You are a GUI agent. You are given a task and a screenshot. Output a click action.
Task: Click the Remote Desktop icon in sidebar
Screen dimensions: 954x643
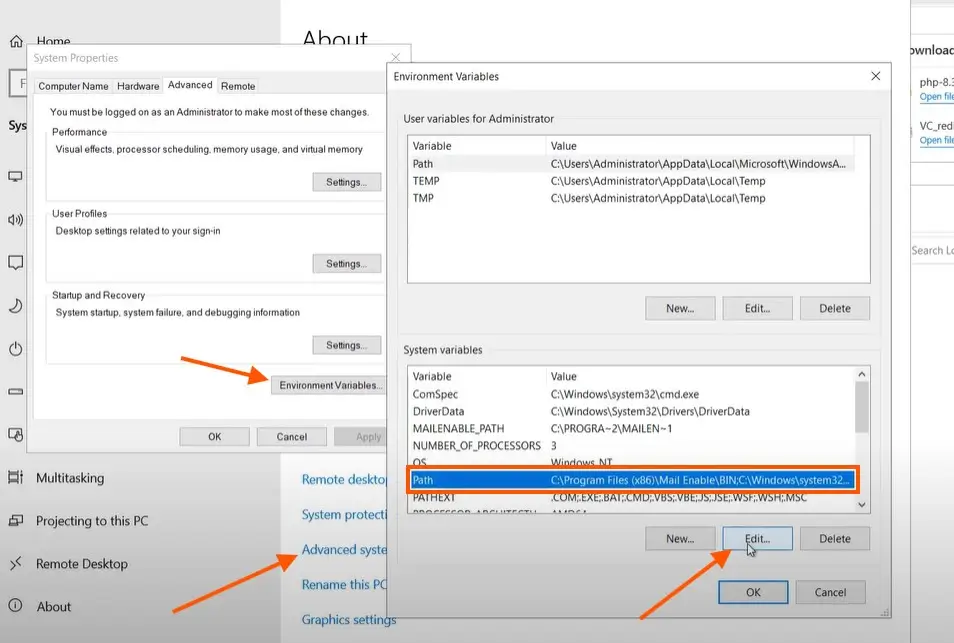coord(15,563)
